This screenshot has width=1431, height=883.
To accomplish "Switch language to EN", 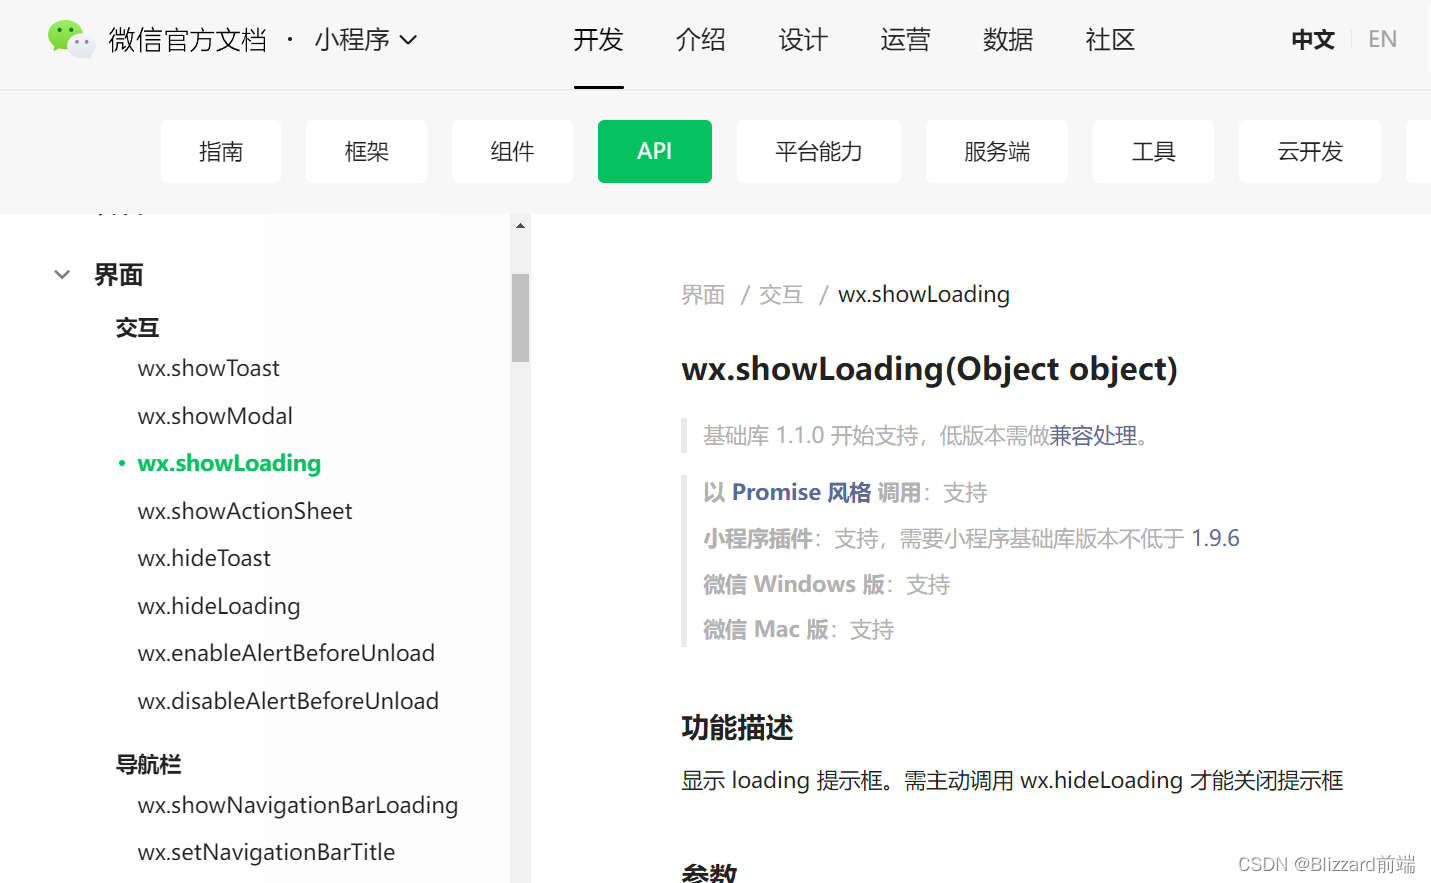I will coord(1382,40).
